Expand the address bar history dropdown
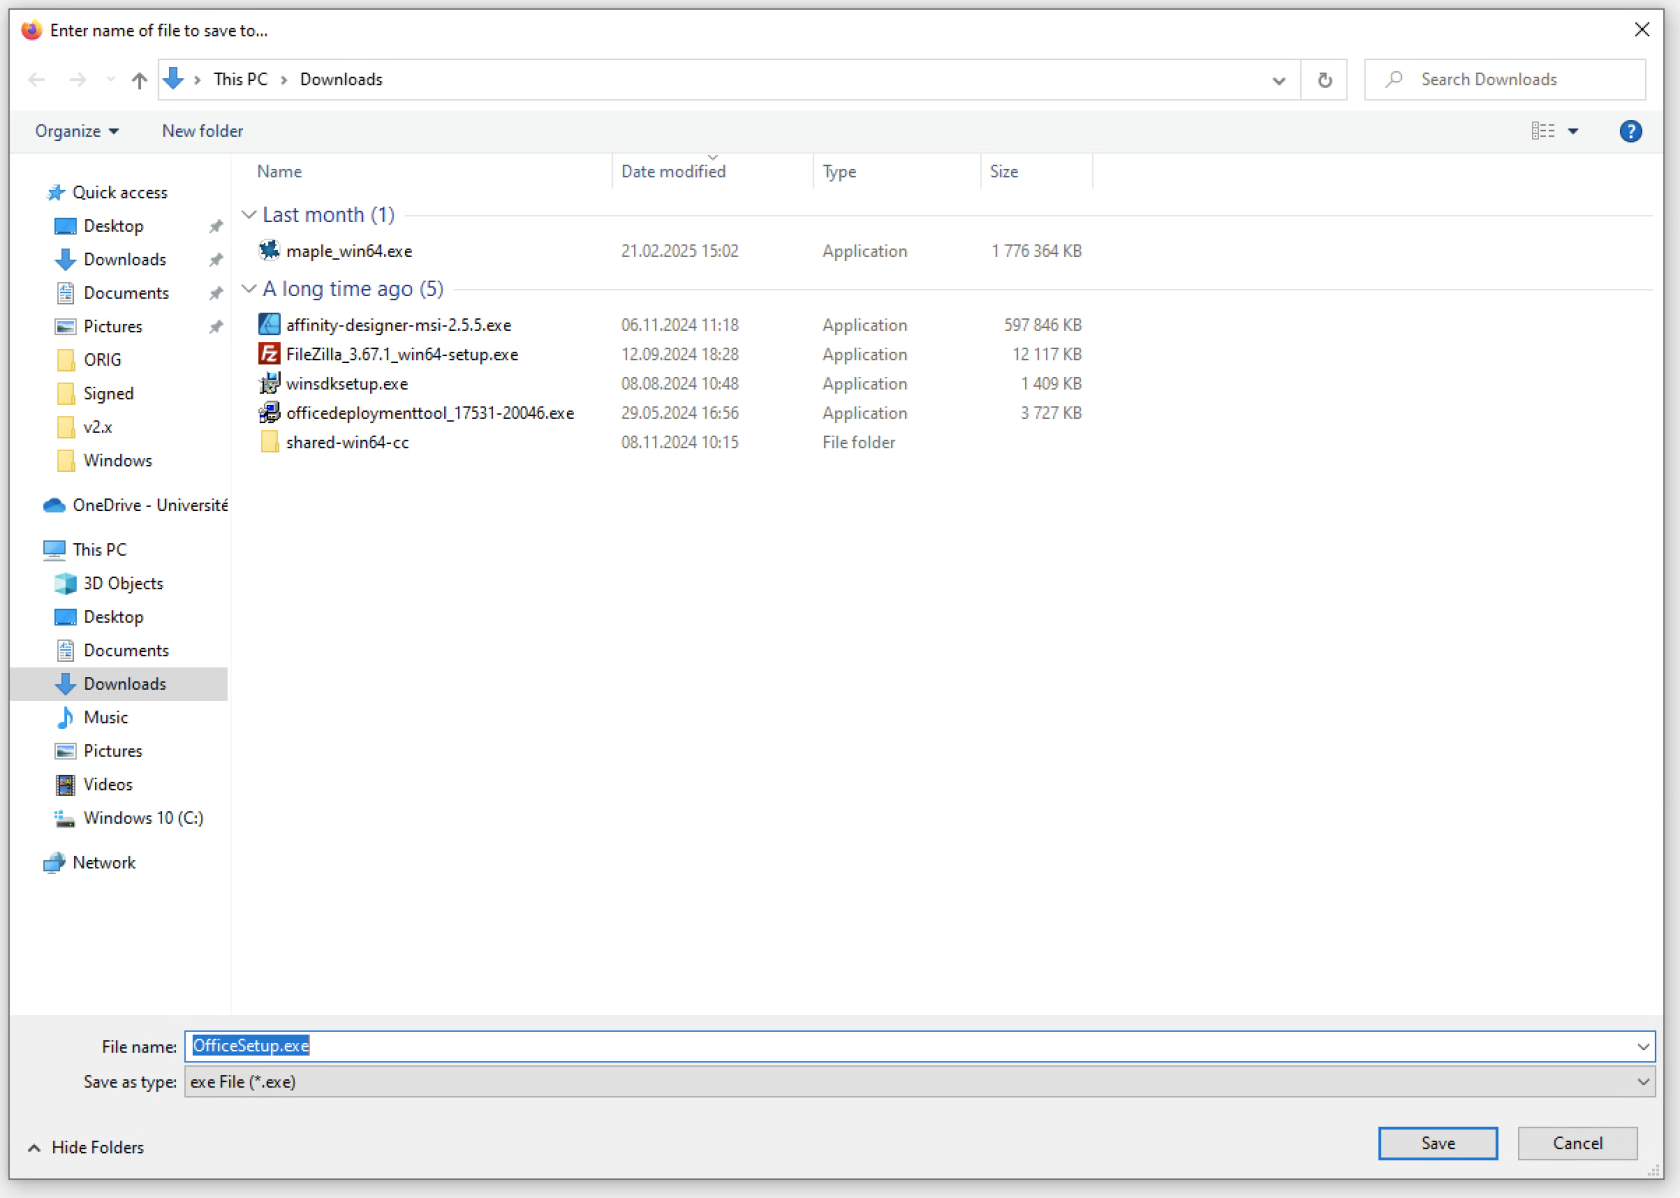 pos(1278,80)
